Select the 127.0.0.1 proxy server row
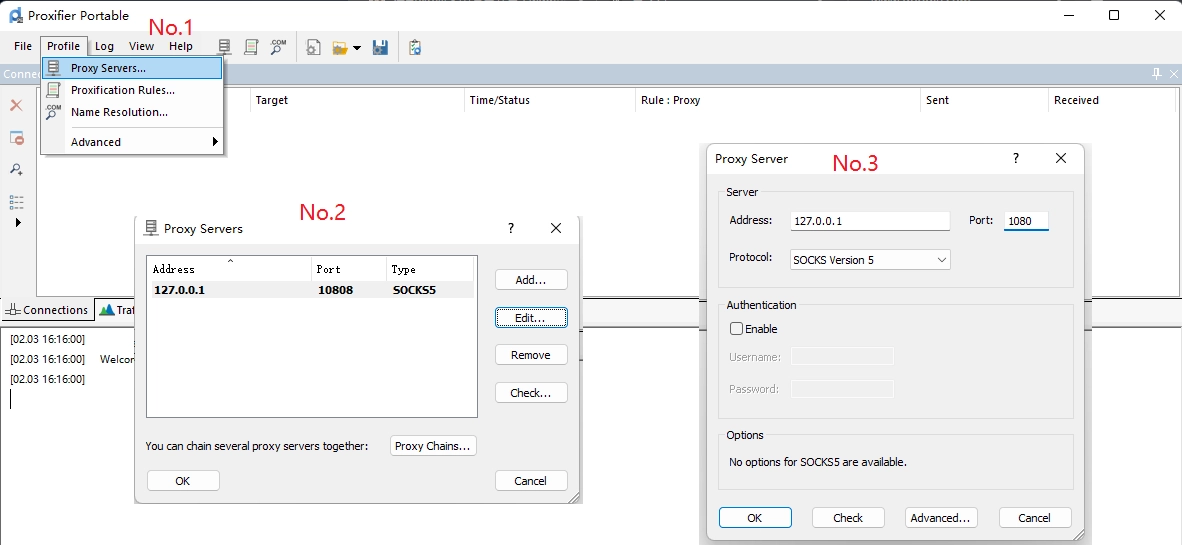 pyautogui.click(x=310, y=290)
